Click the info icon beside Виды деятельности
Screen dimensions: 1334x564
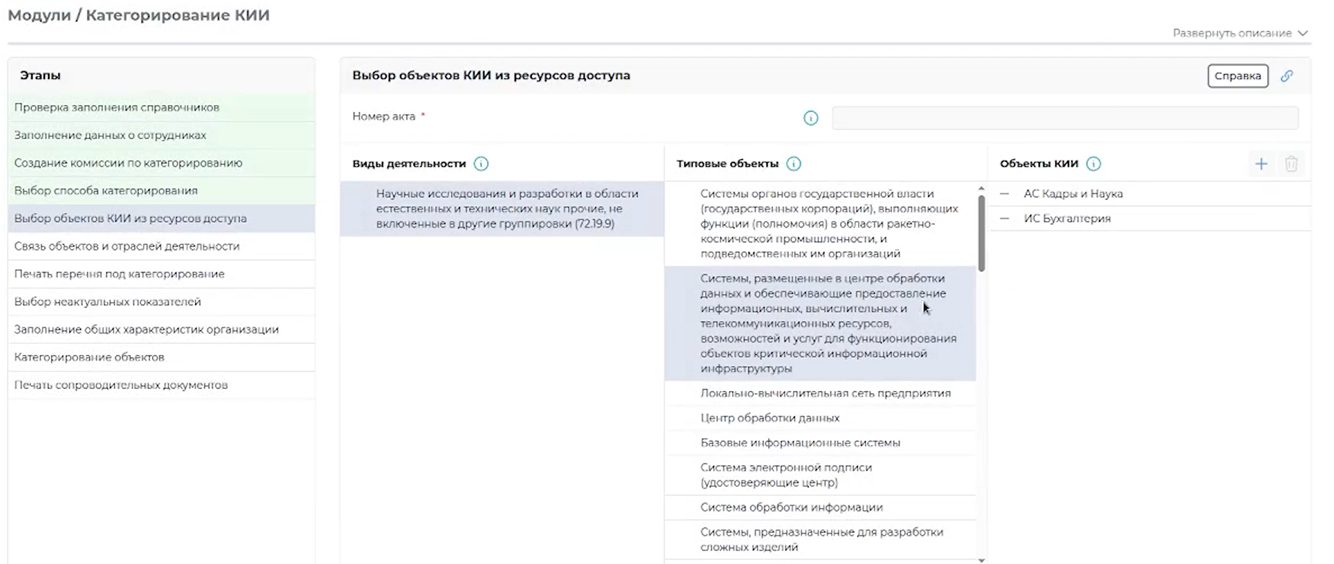click(481, 164)
